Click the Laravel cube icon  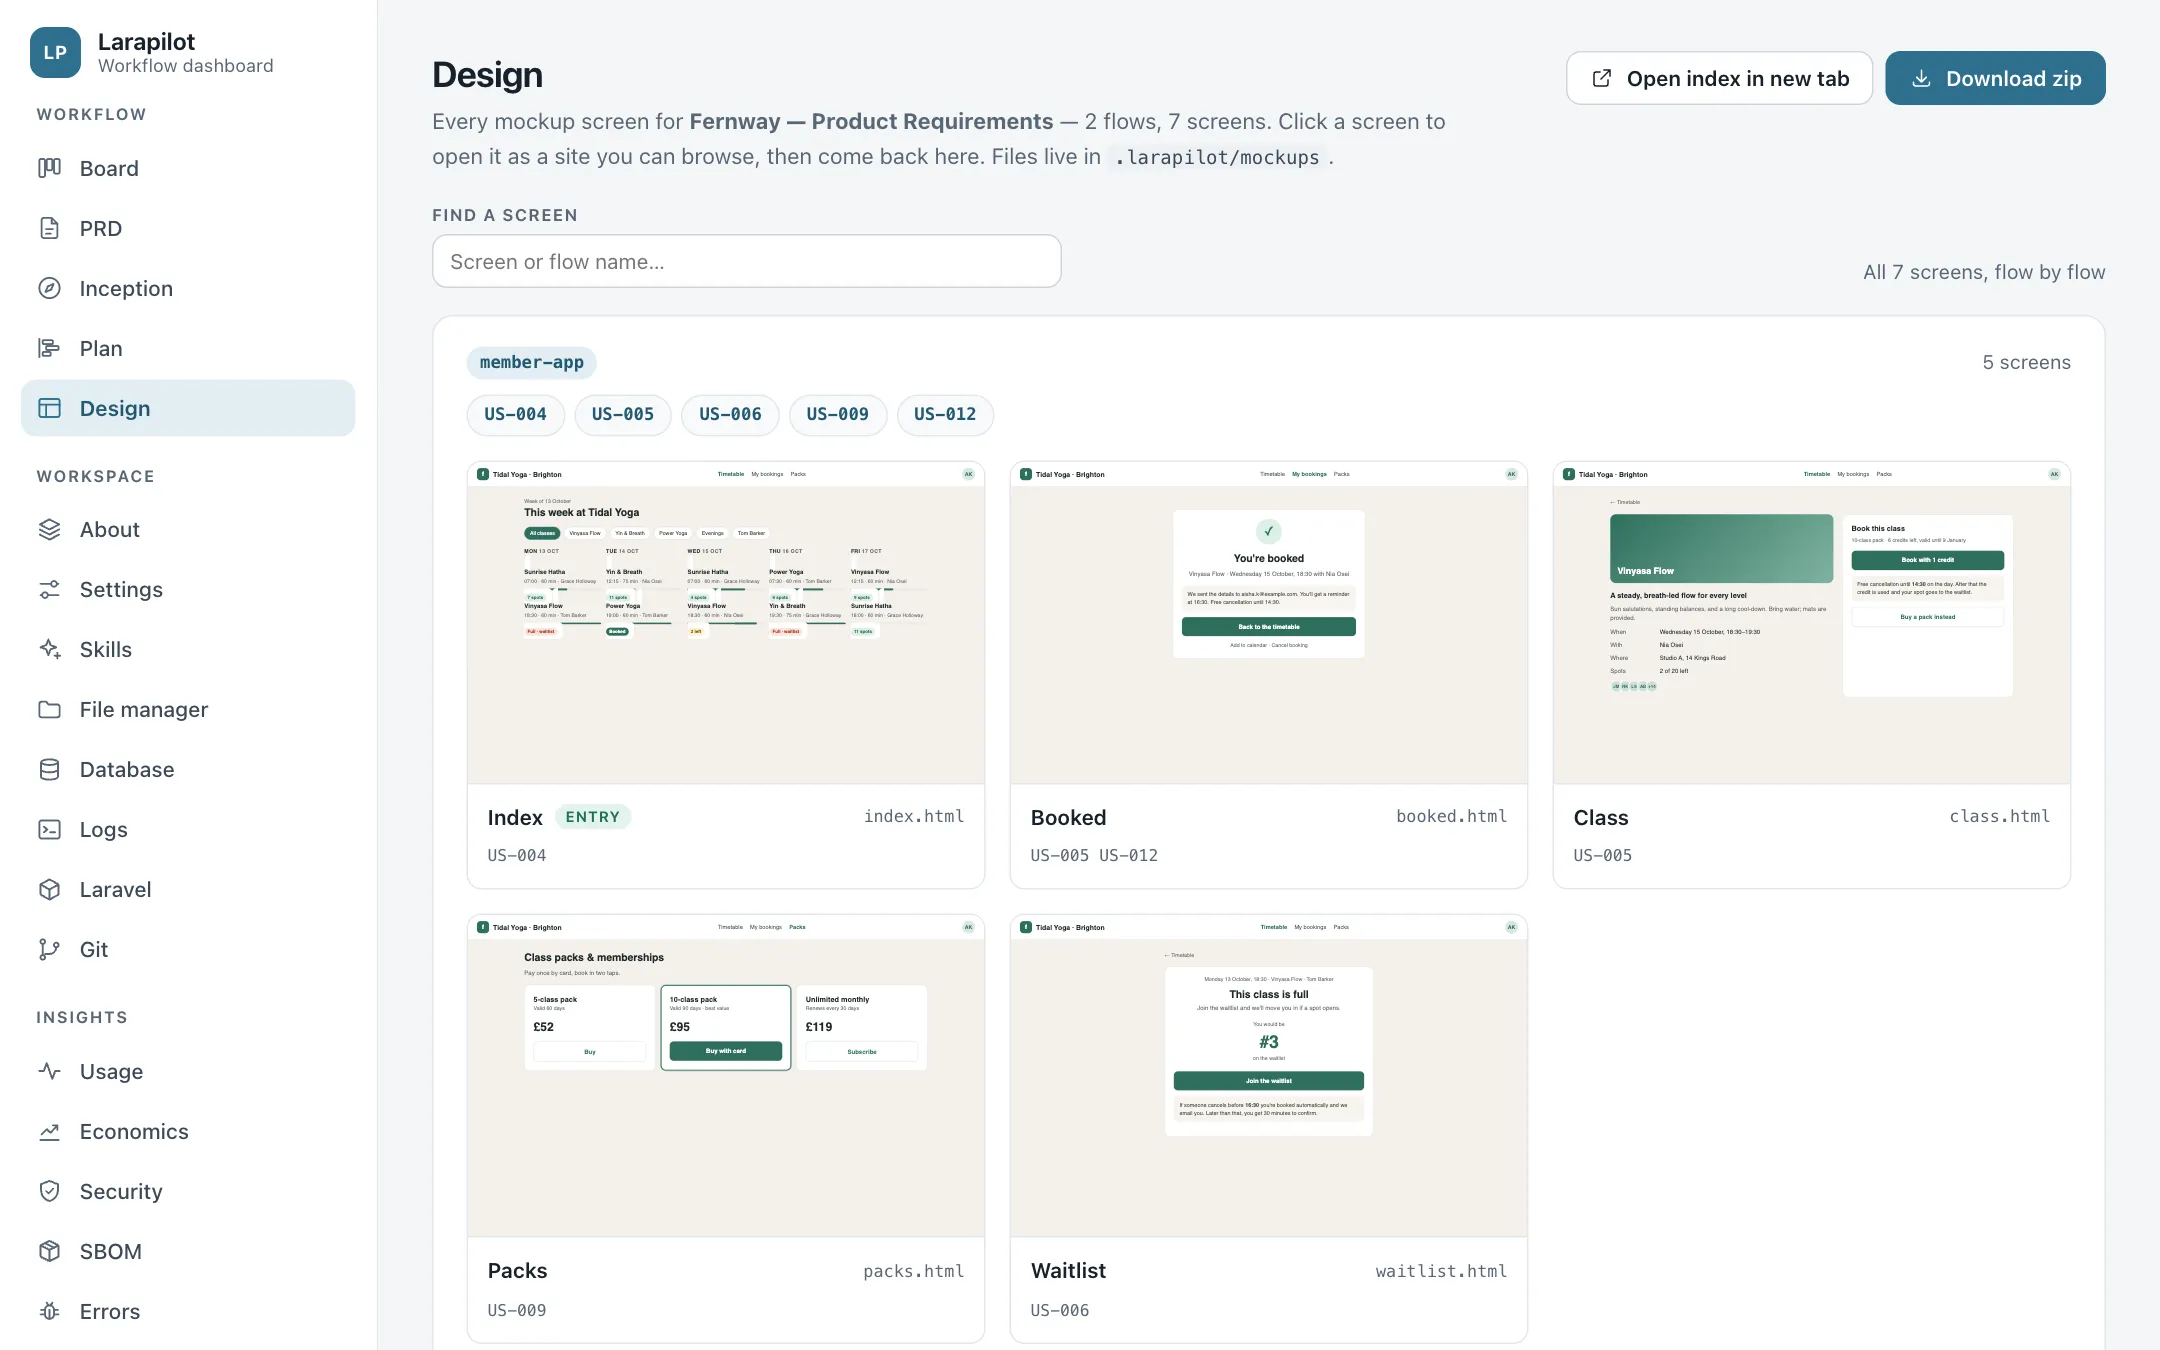point(49,889)
